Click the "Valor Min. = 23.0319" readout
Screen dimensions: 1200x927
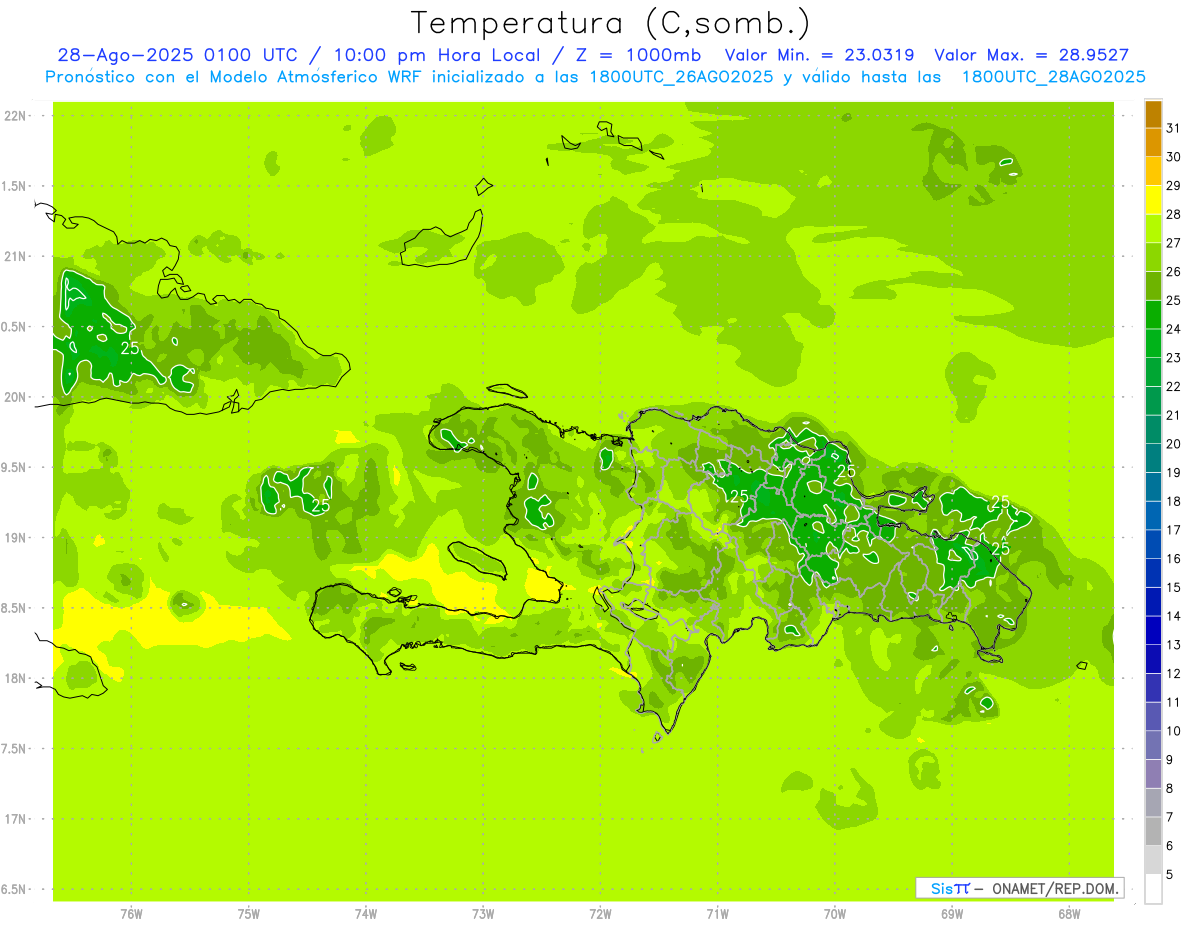pos(821,55)
